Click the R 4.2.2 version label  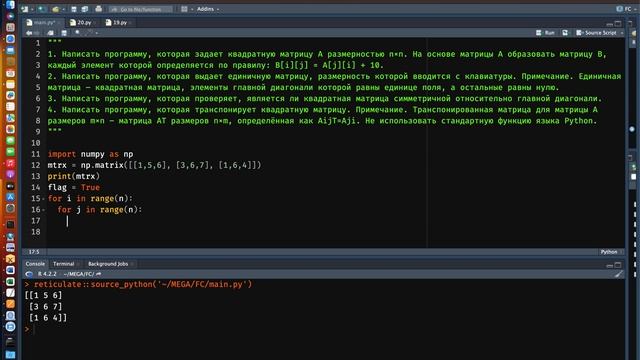click(47, 274)
